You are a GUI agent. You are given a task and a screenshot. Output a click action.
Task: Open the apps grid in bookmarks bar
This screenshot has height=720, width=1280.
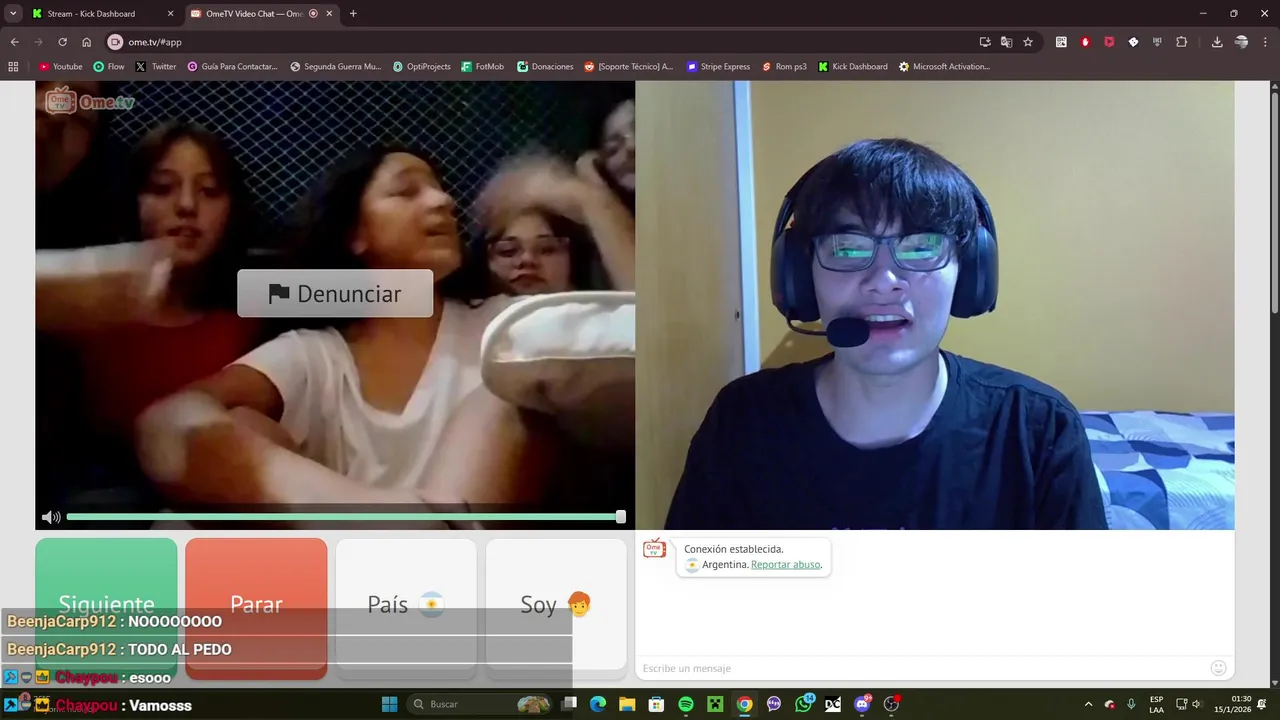(x=13, y=67)
